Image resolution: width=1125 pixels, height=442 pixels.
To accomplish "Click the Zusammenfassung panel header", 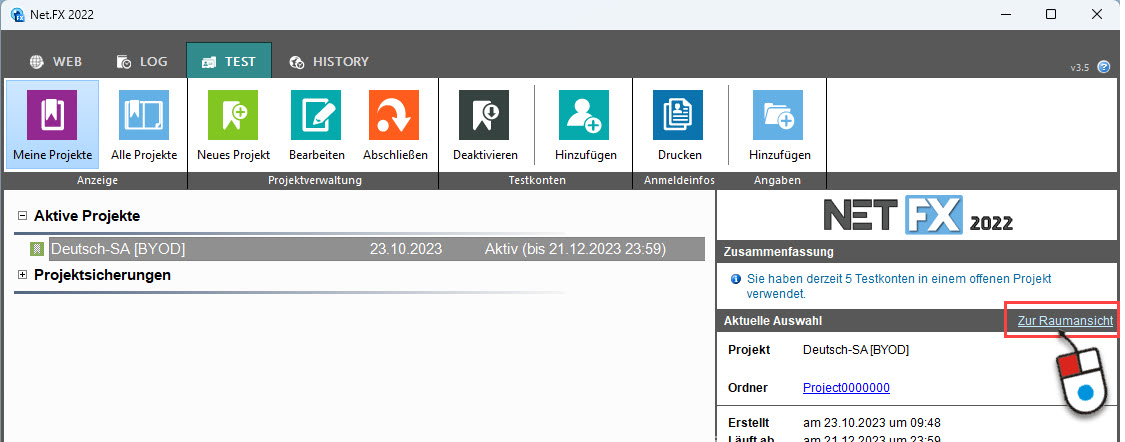I will pyautogui.click(x=918, y=252).
